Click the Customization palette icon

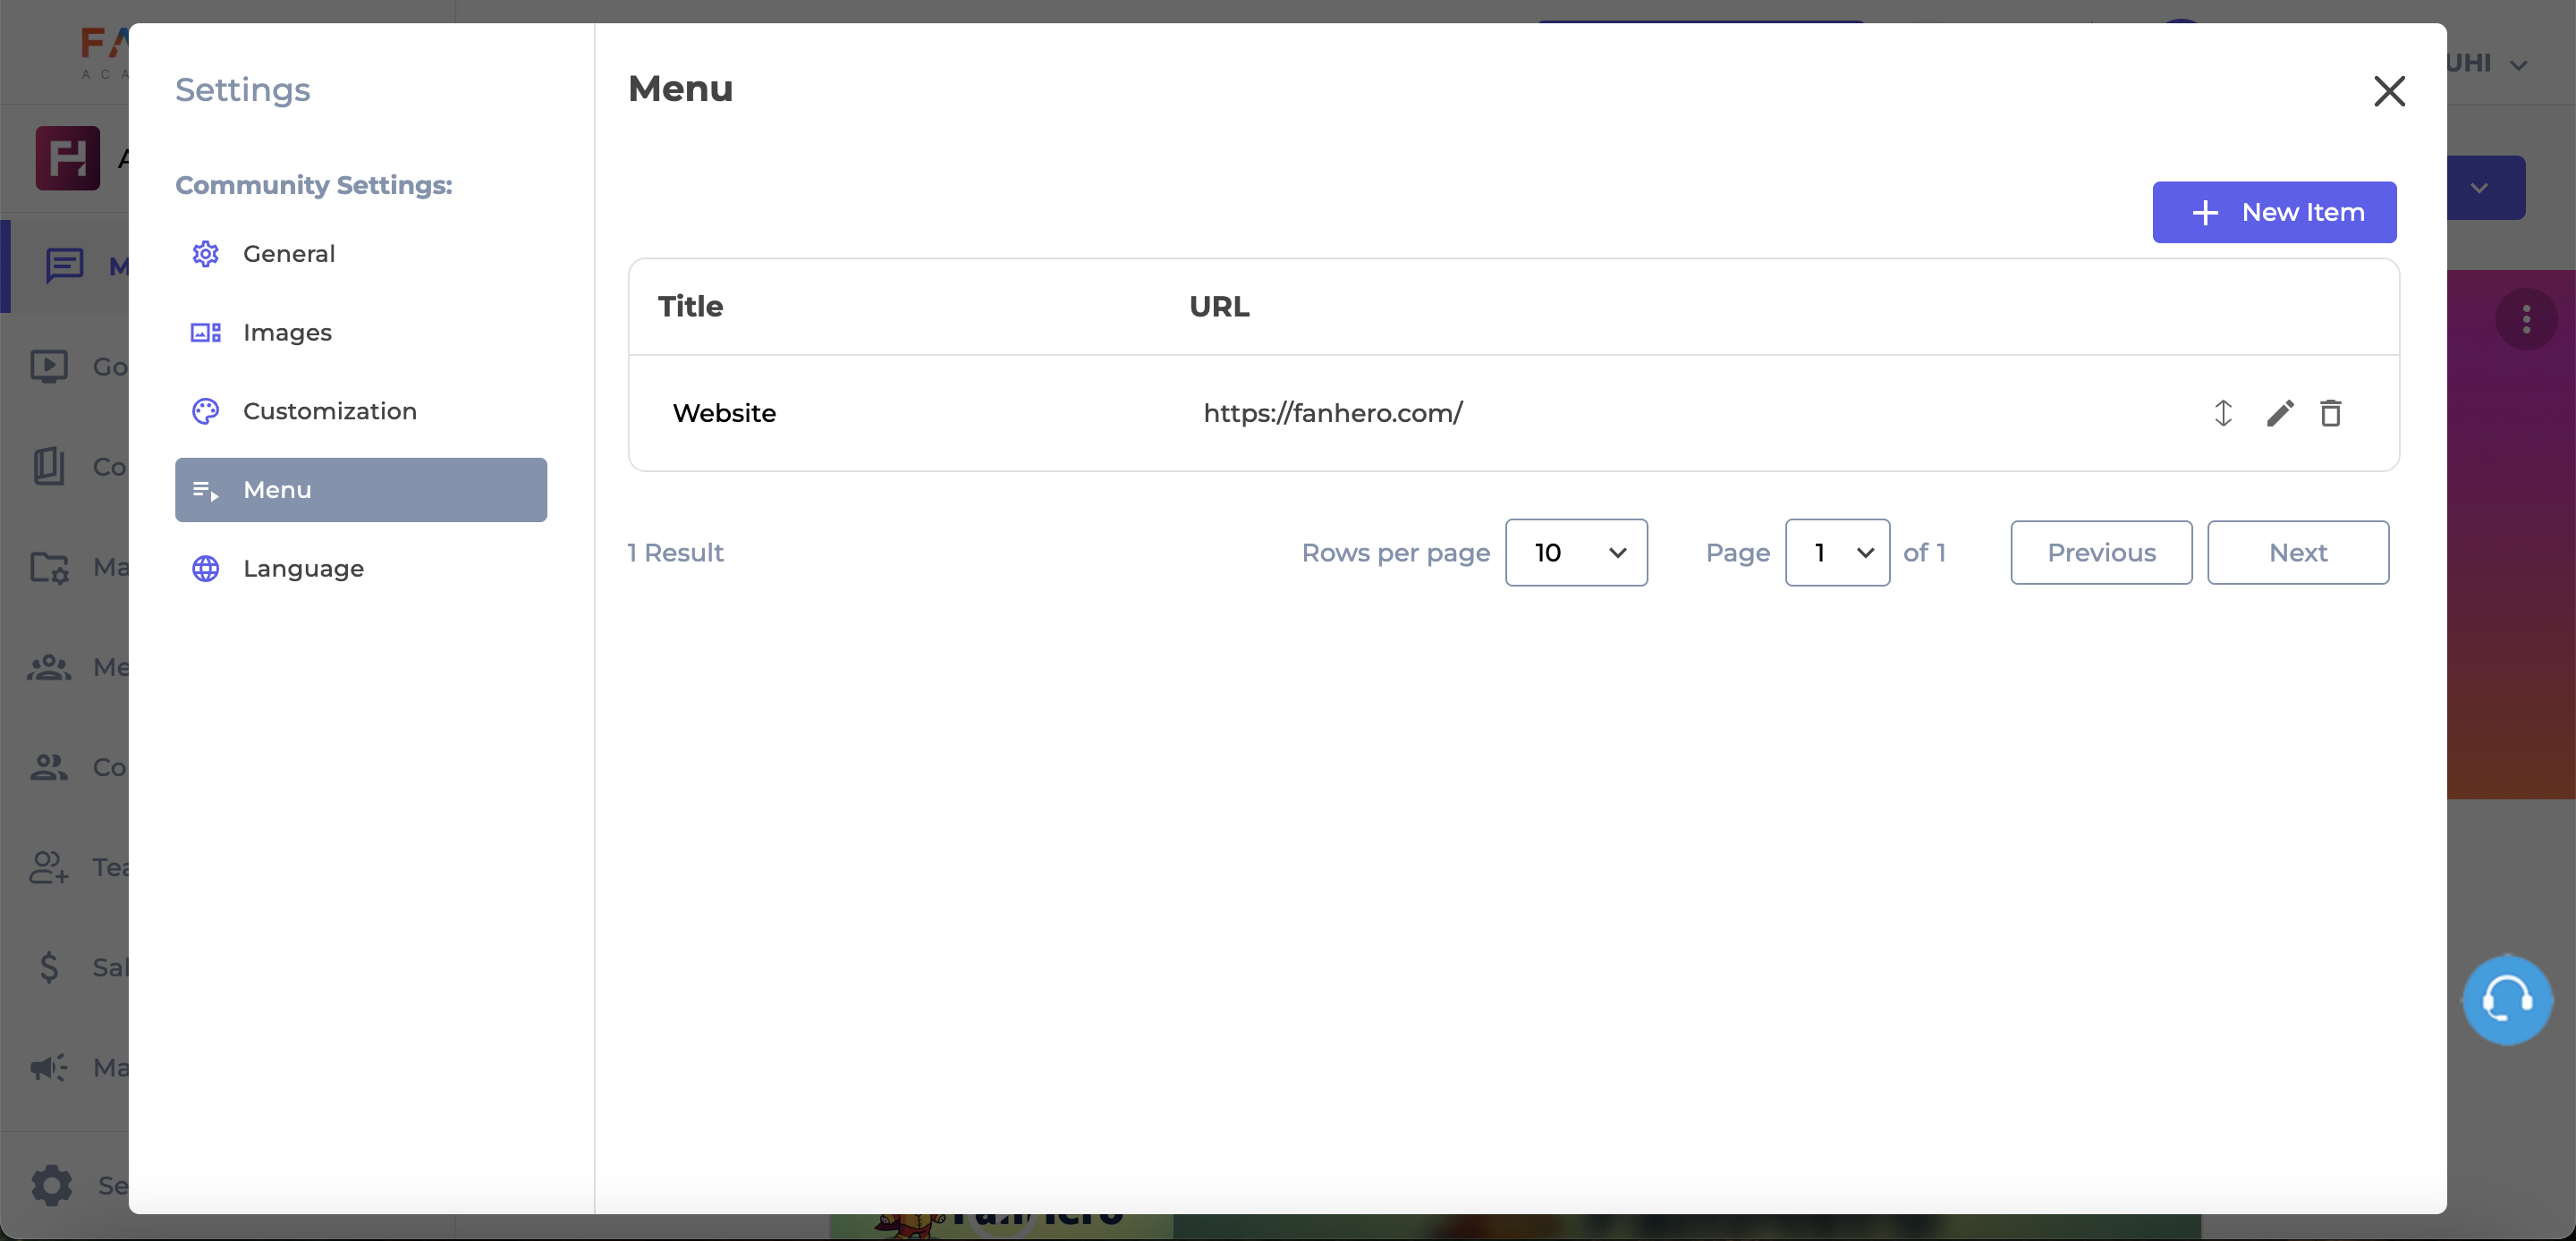pyautogui.click(x=205, y=411)
